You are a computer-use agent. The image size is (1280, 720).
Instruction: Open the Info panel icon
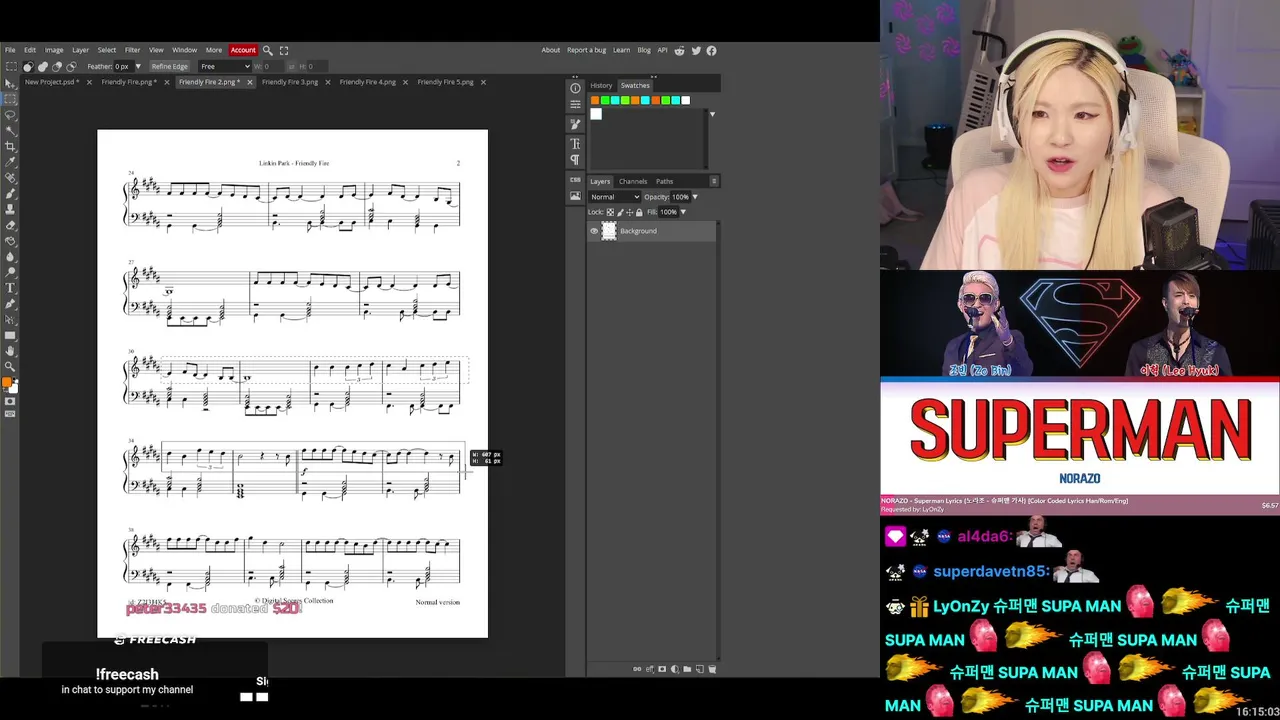click(x=575, y=88)
